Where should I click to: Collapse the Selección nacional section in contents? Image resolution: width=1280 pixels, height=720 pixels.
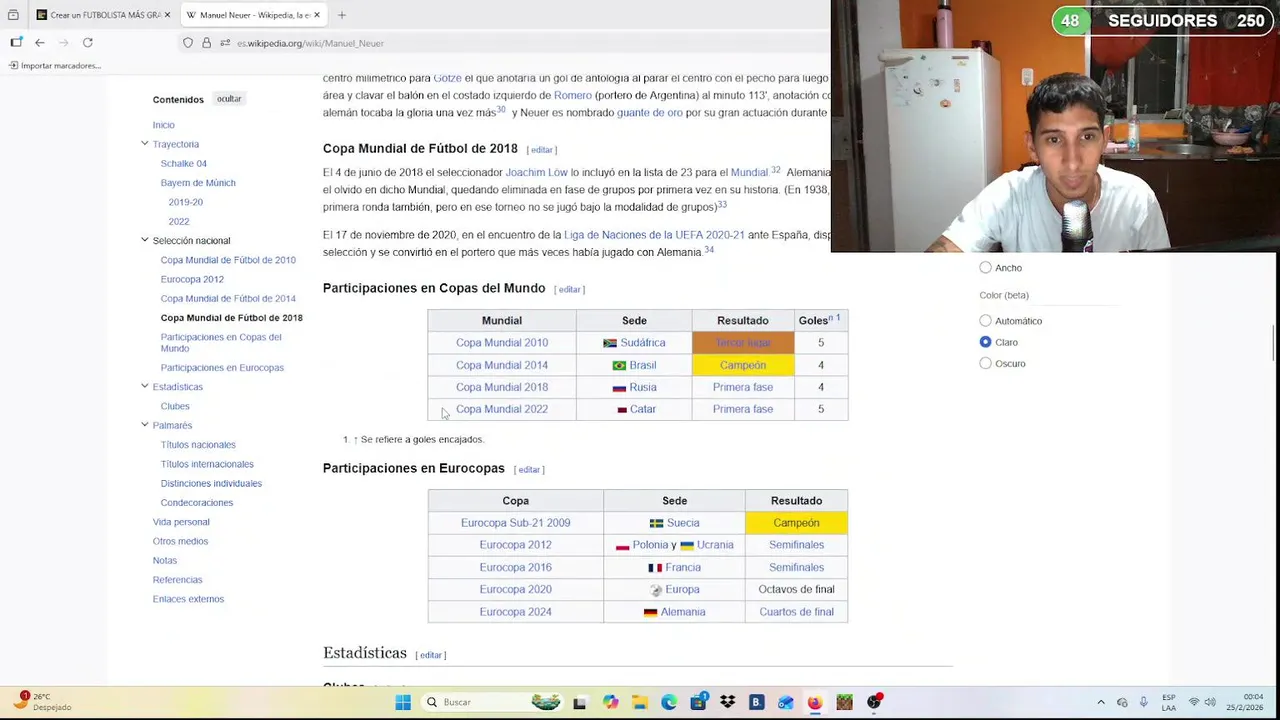coord(145,240)
